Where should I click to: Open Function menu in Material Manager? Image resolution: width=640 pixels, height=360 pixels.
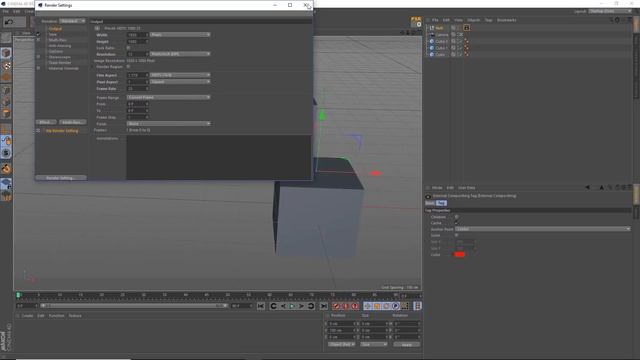(56, 316)
